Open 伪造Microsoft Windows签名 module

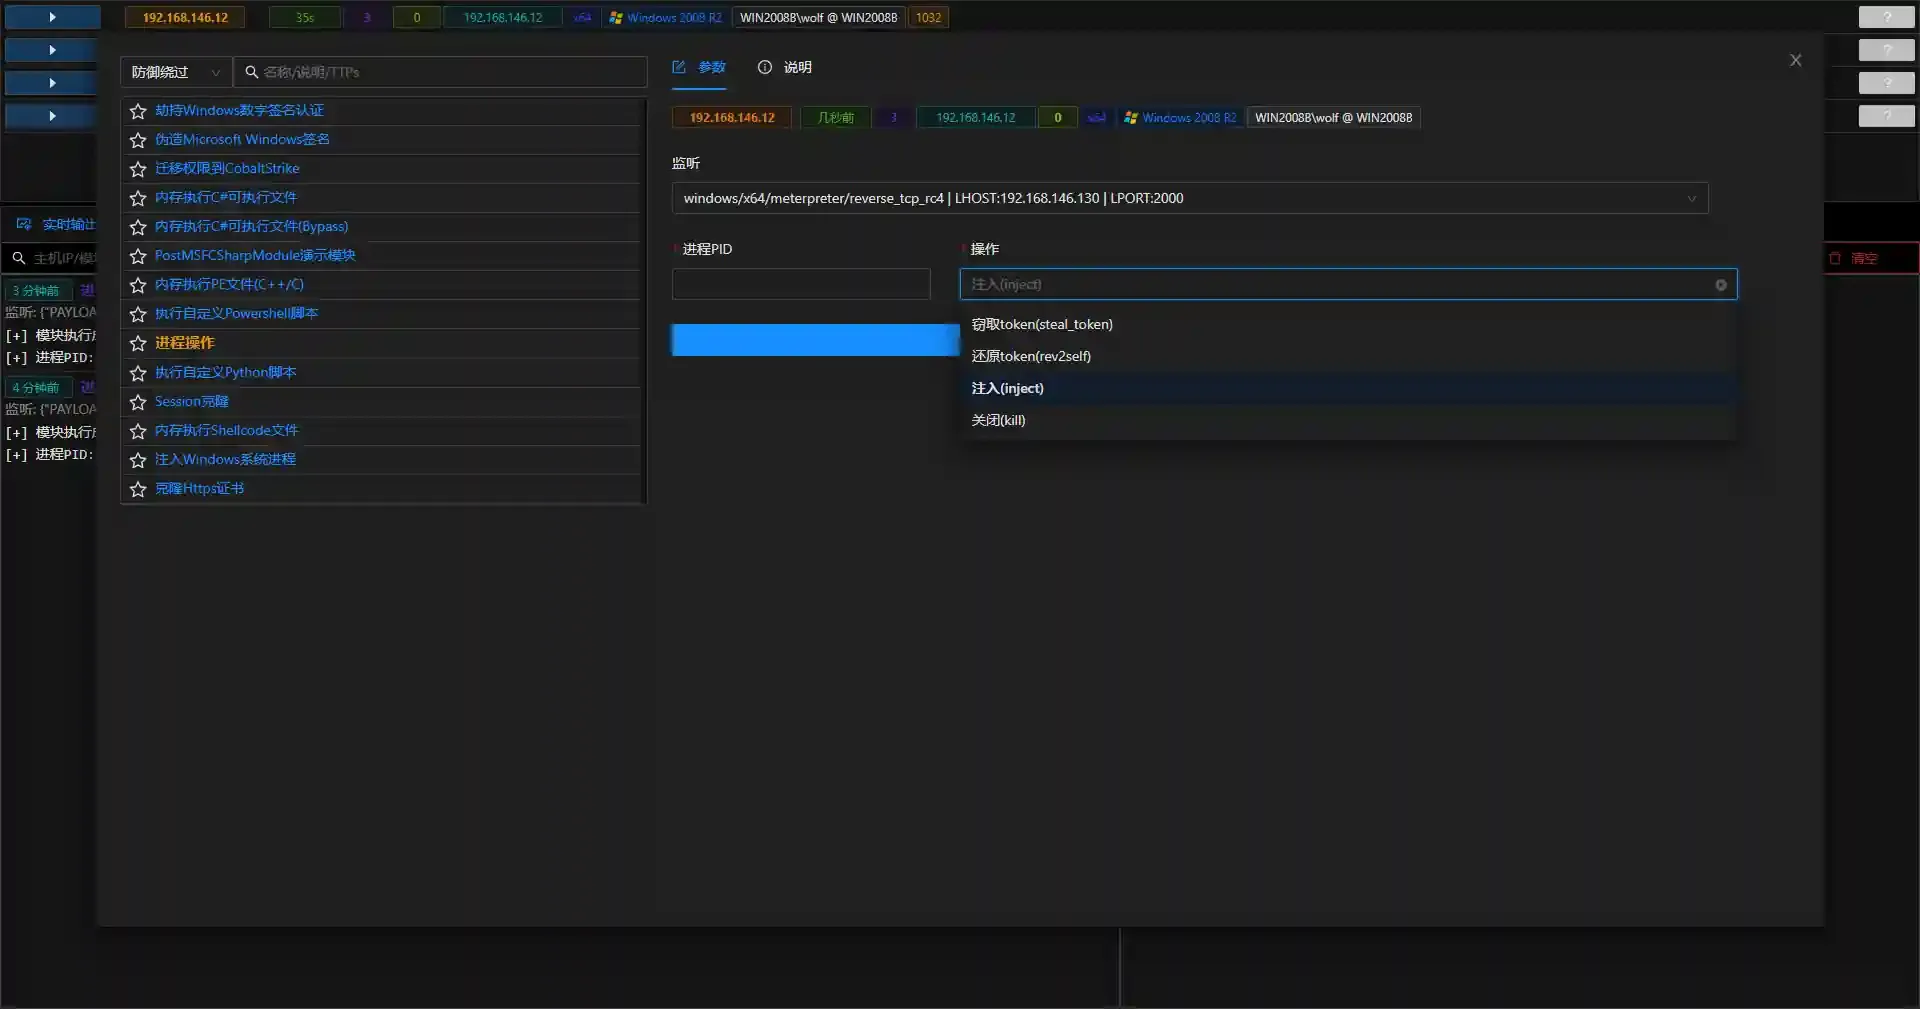242,139
